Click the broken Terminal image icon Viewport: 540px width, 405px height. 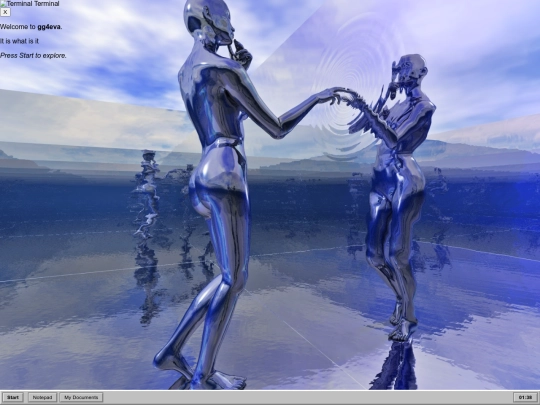pos(3,3)
